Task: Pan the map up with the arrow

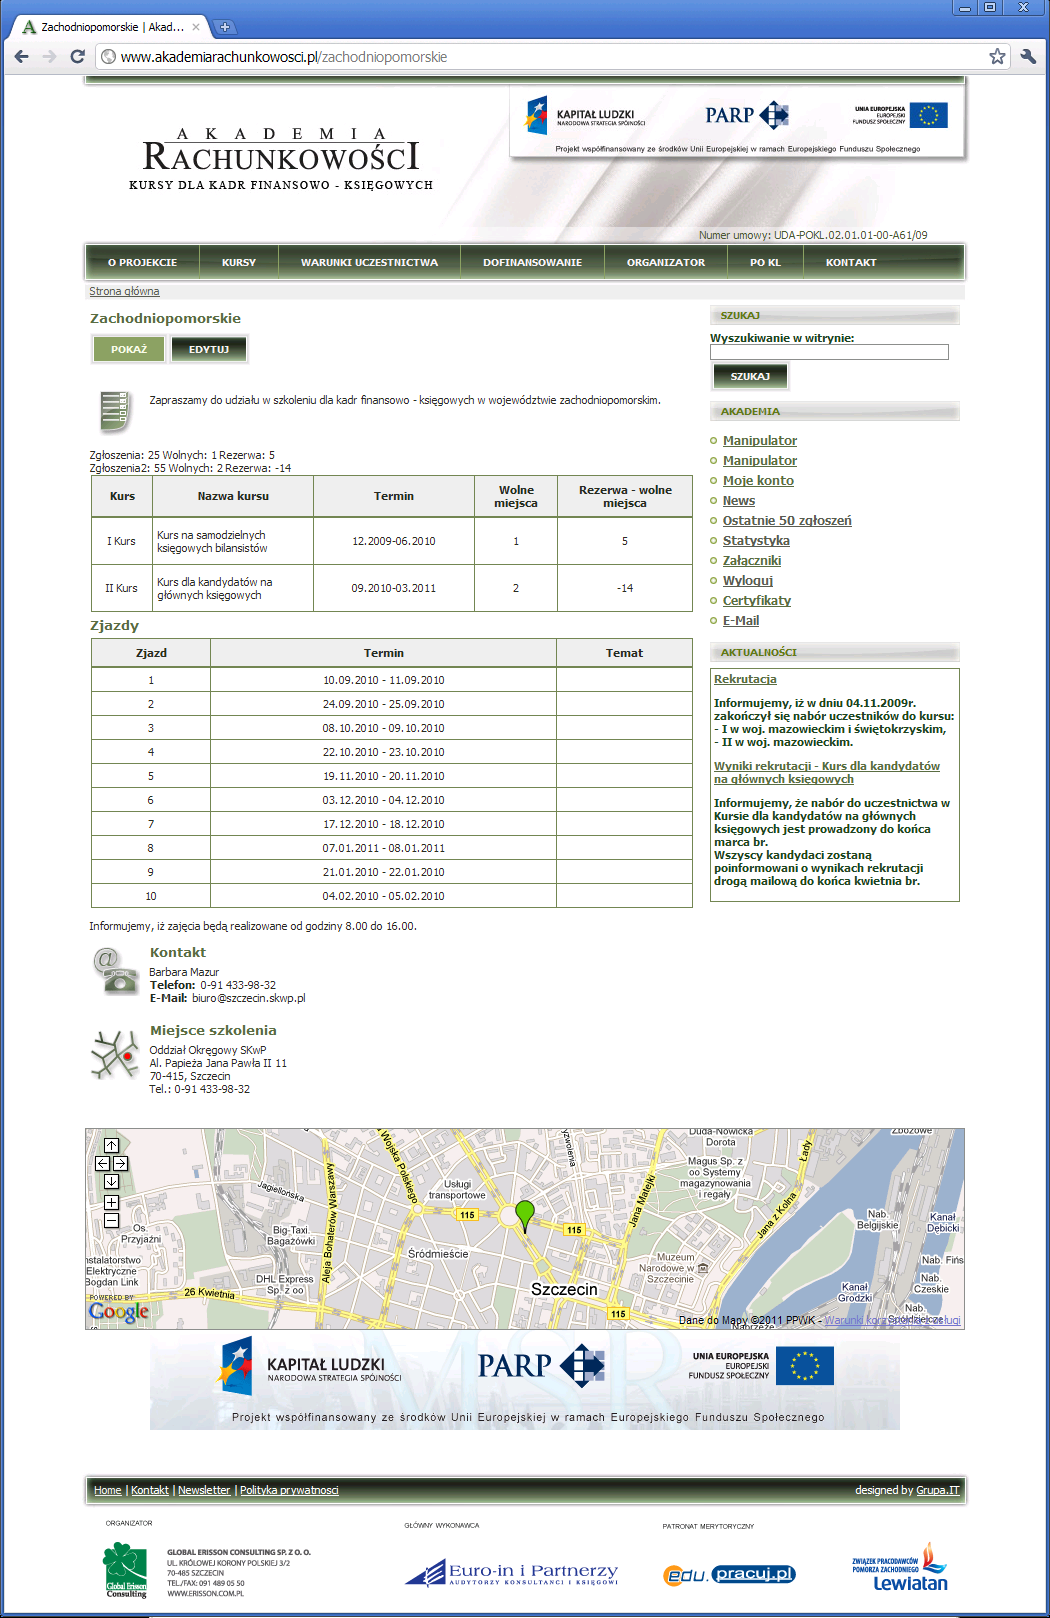Action: point(111,1146)
